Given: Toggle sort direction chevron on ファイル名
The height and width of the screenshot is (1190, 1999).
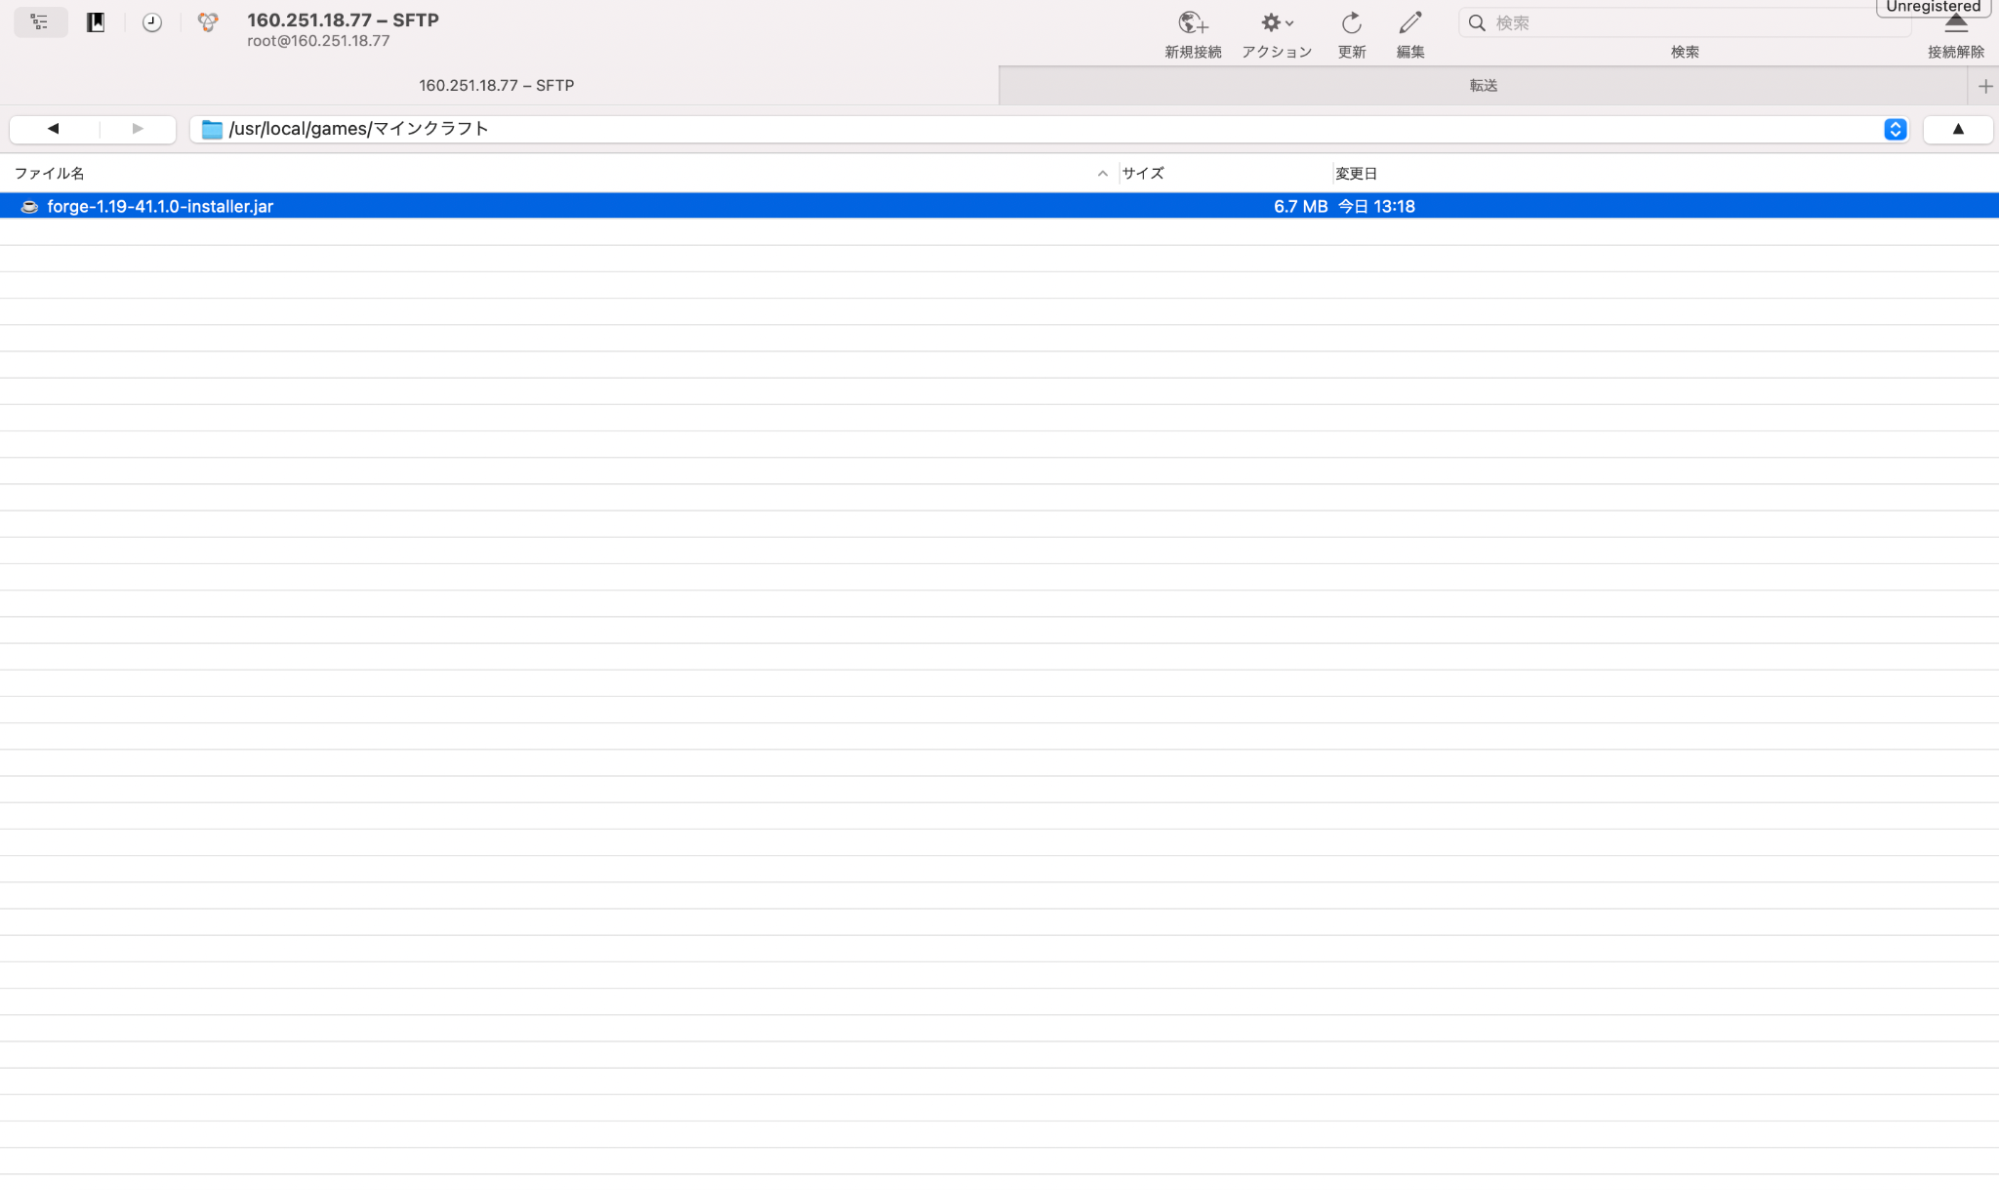Looking at the screenshot, I should 1102,173.
